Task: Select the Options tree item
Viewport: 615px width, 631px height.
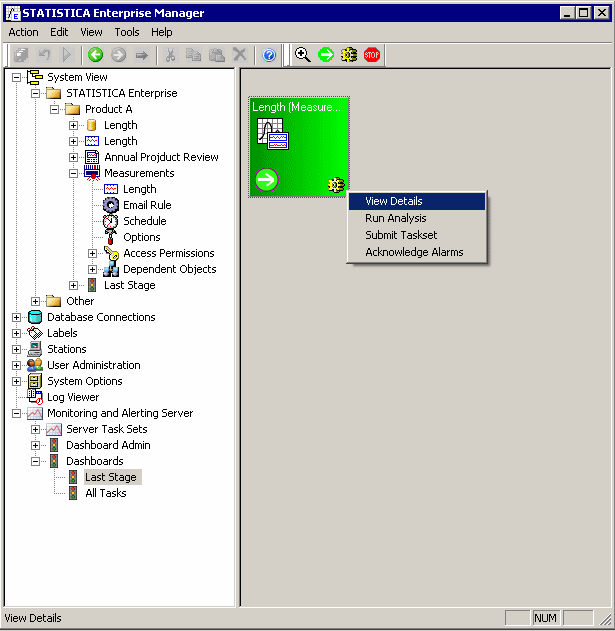Action: [142, 237]
